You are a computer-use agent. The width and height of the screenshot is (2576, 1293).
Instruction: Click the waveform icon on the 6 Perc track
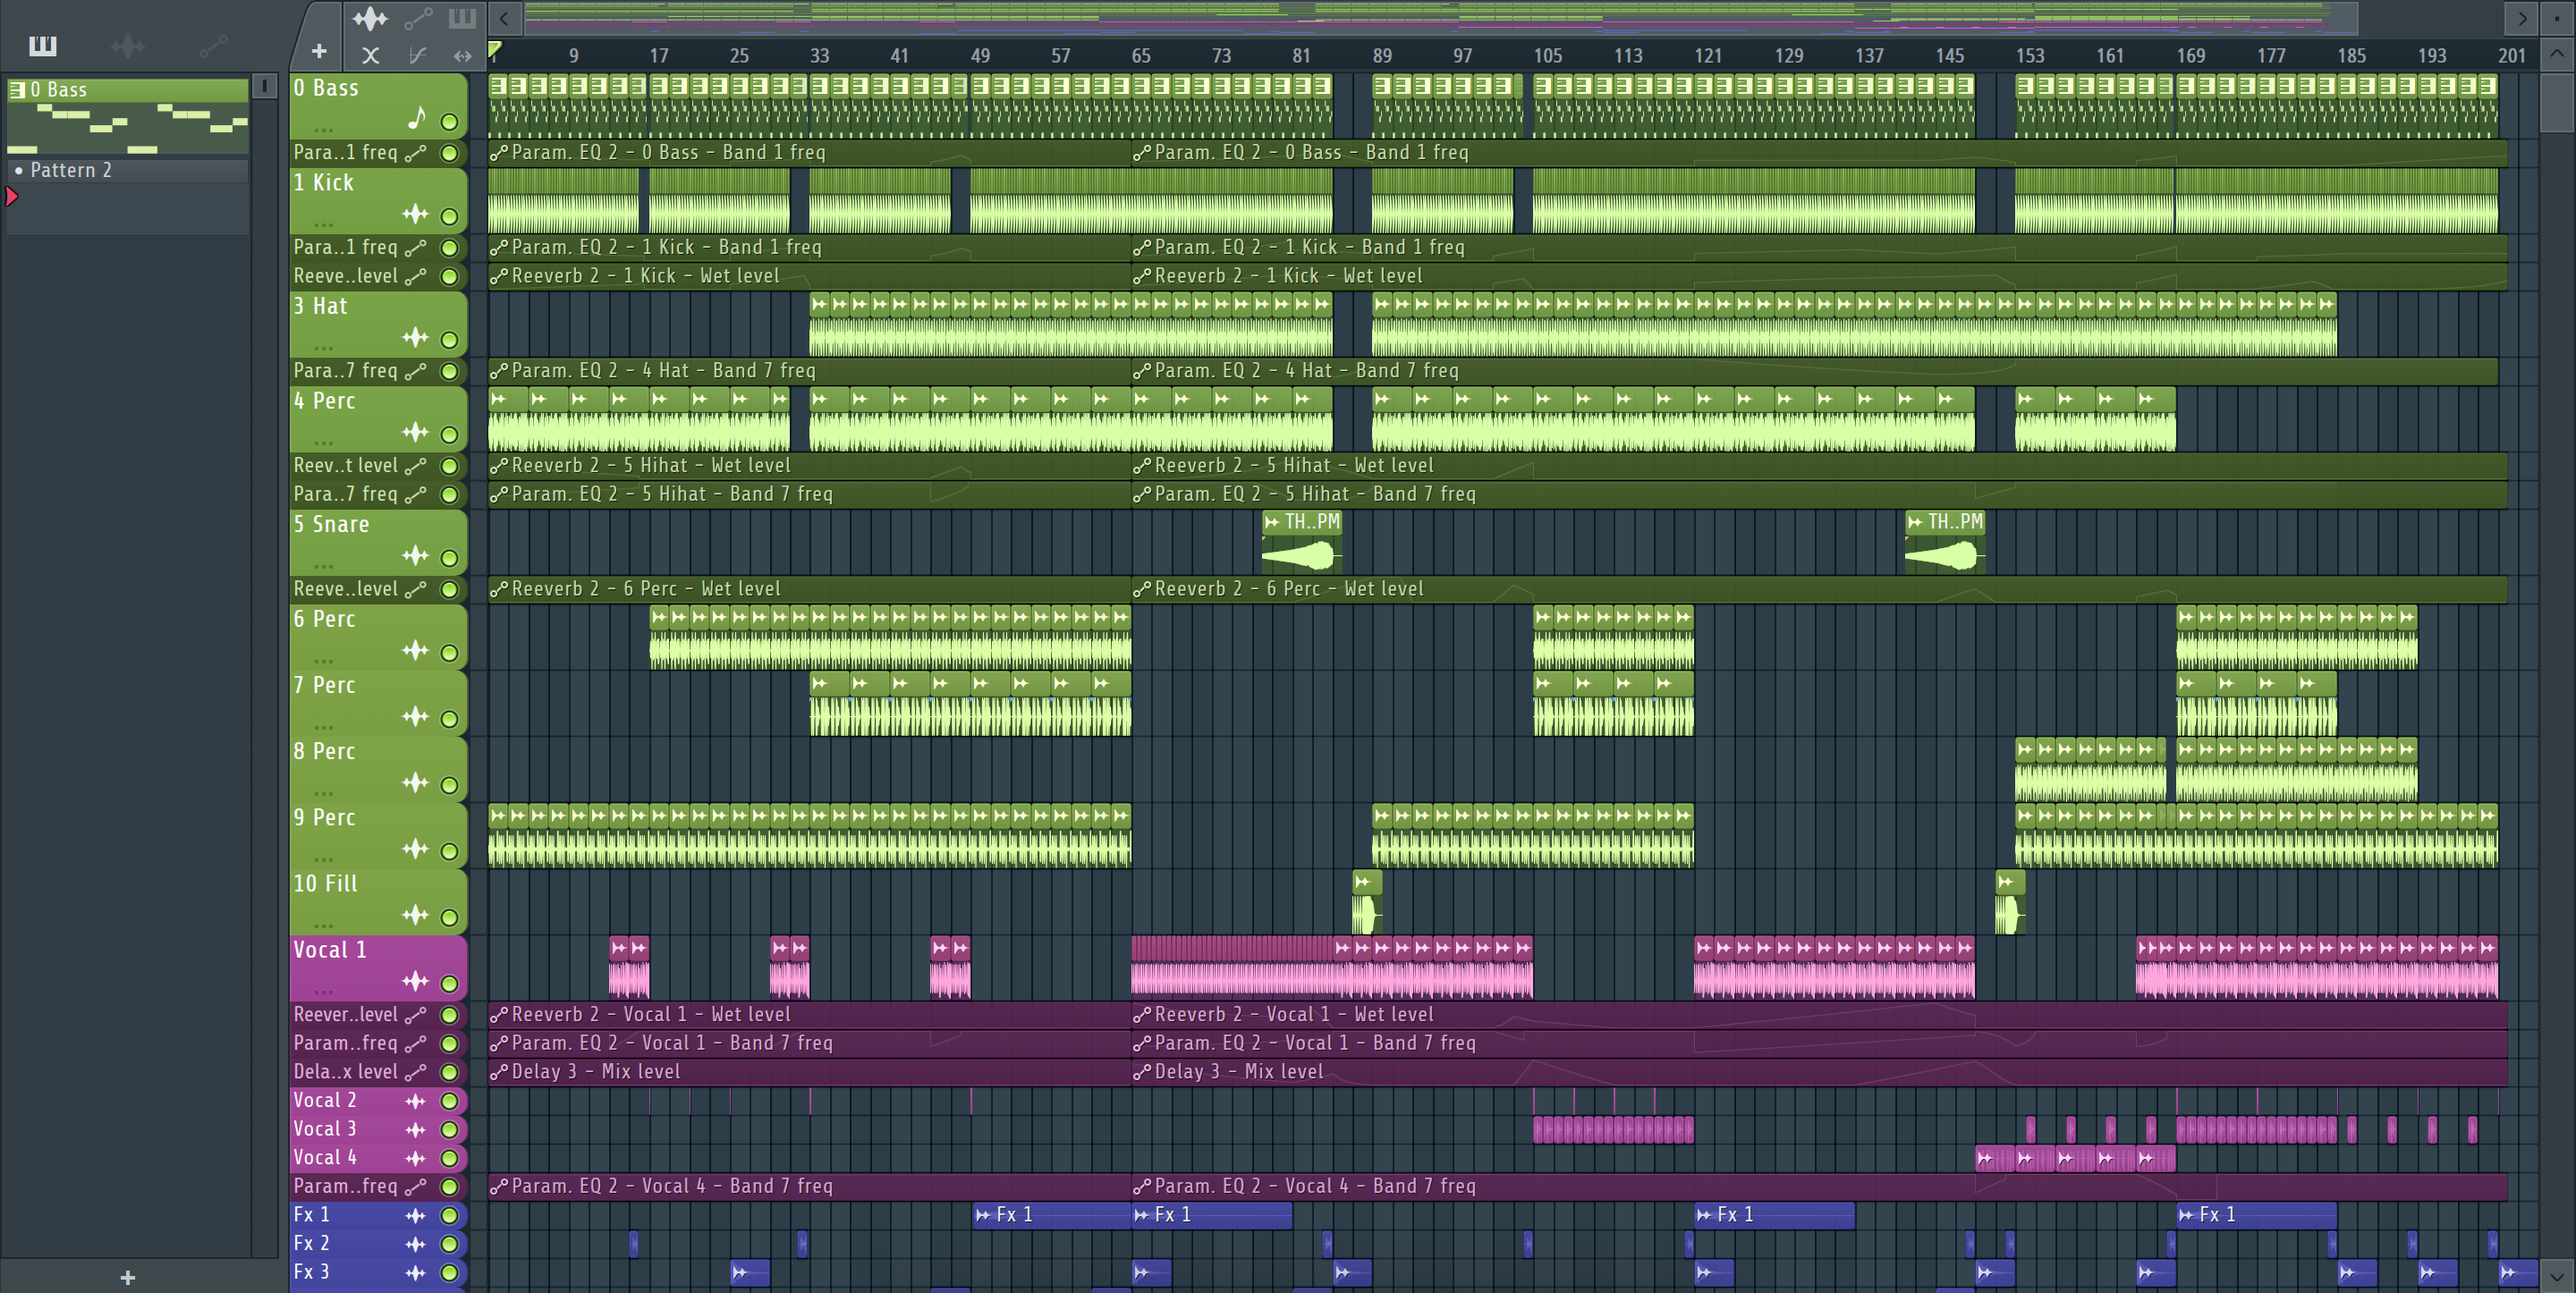coord(415,651)
